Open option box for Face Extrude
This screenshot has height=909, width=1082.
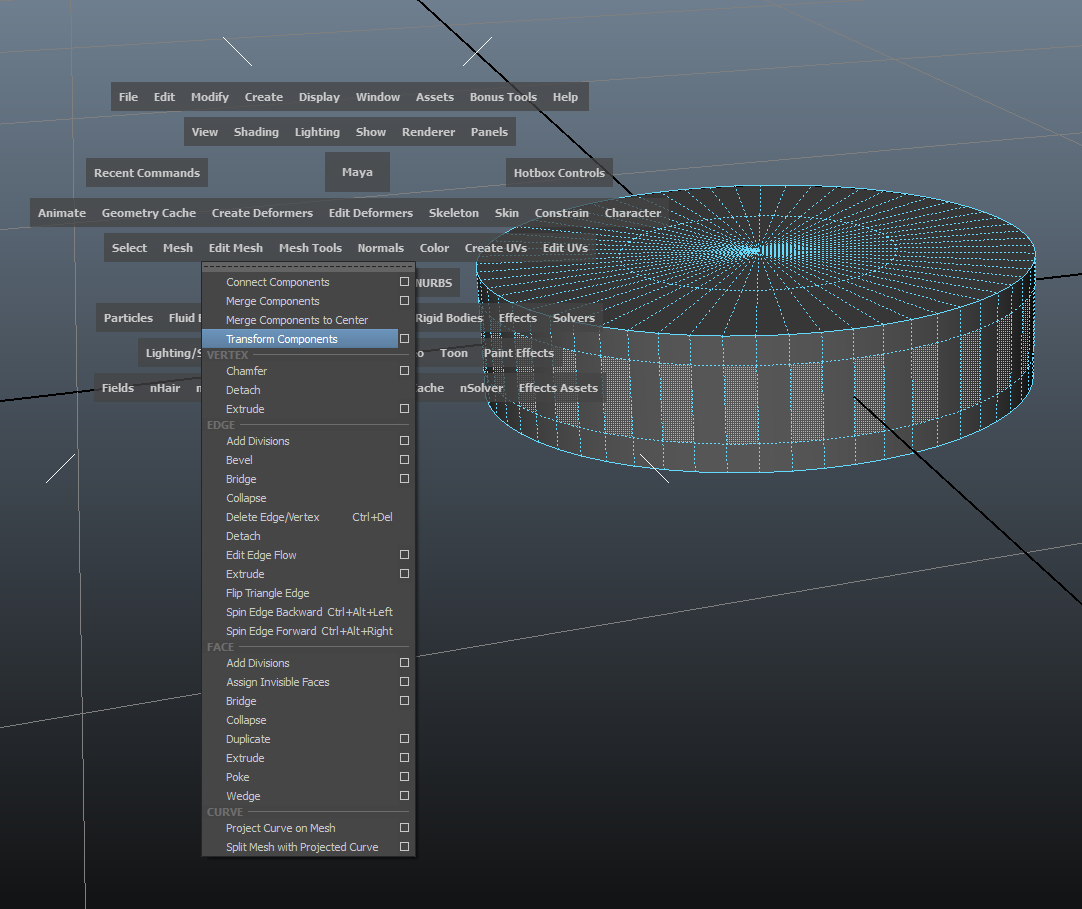tap(404, 758)
